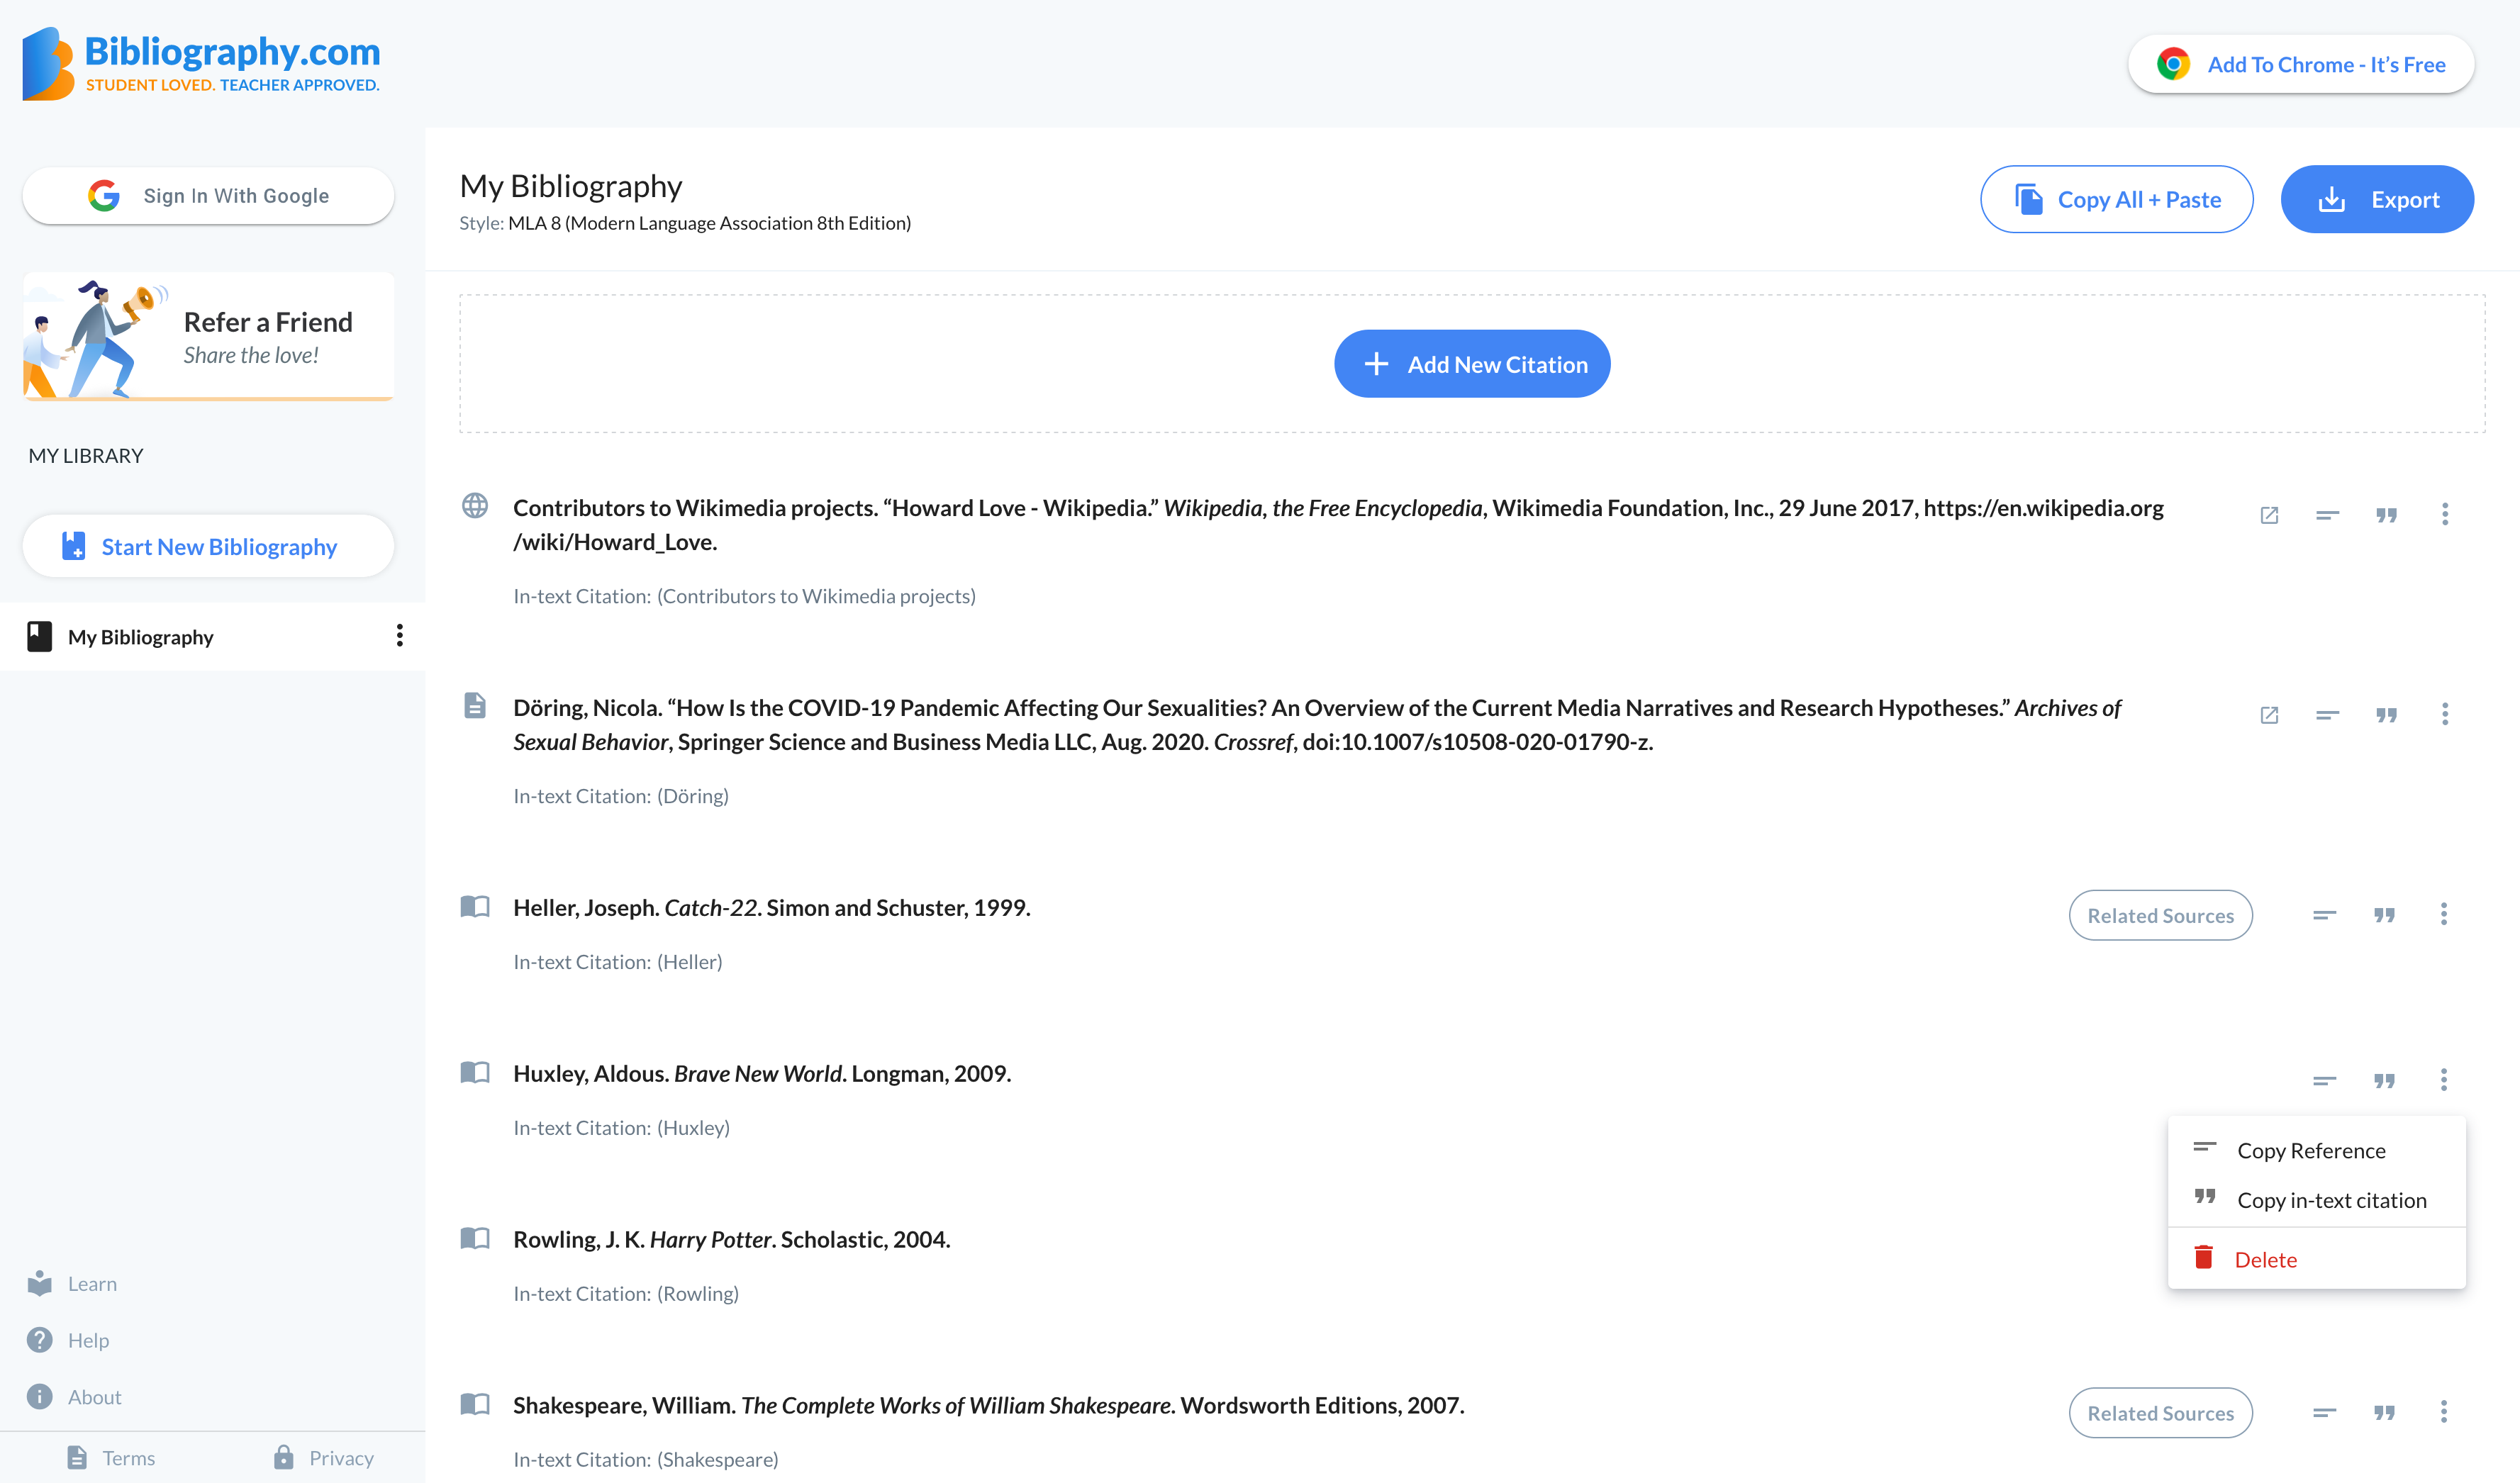The width and height of the screenshot is (2520, 1483).
Task: Open the three-dot menu on the COVID-19 citation
Action: click(x=2446, y=714)
